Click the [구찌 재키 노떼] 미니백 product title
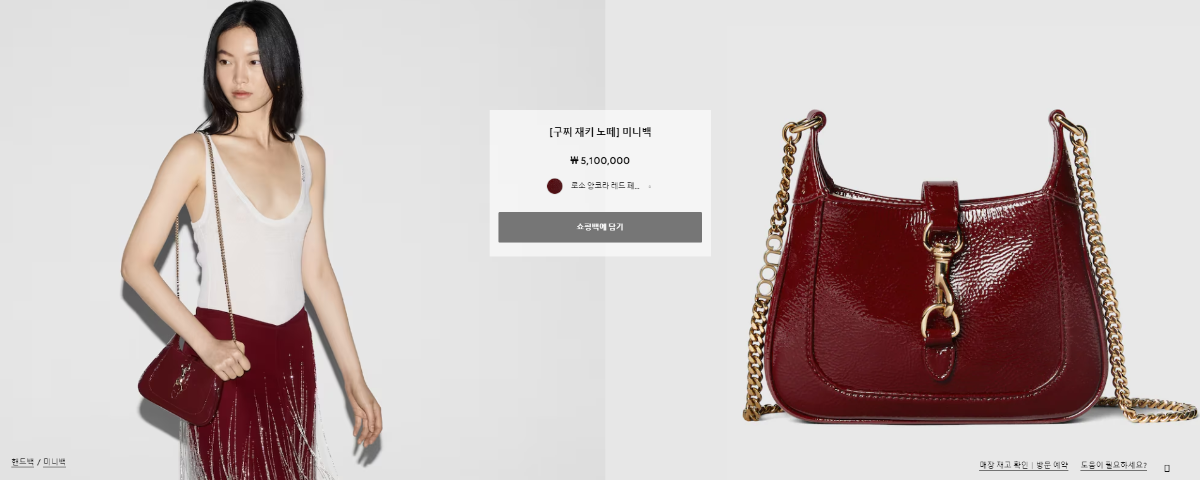The height and width of the screenshot is (480, 1200). point(600,132)
